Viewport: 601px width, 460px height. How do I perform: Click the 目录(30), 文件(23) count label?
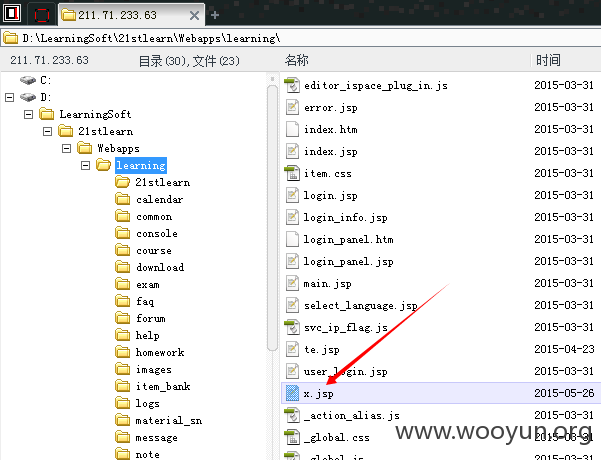(189, 61)
